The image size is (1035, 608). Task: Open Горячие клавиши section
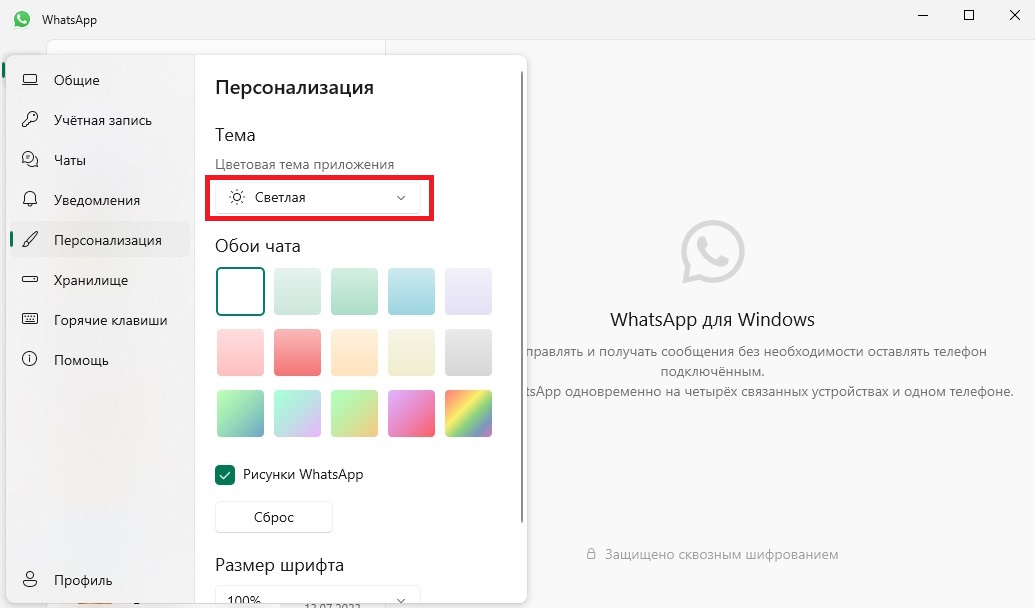100,320
